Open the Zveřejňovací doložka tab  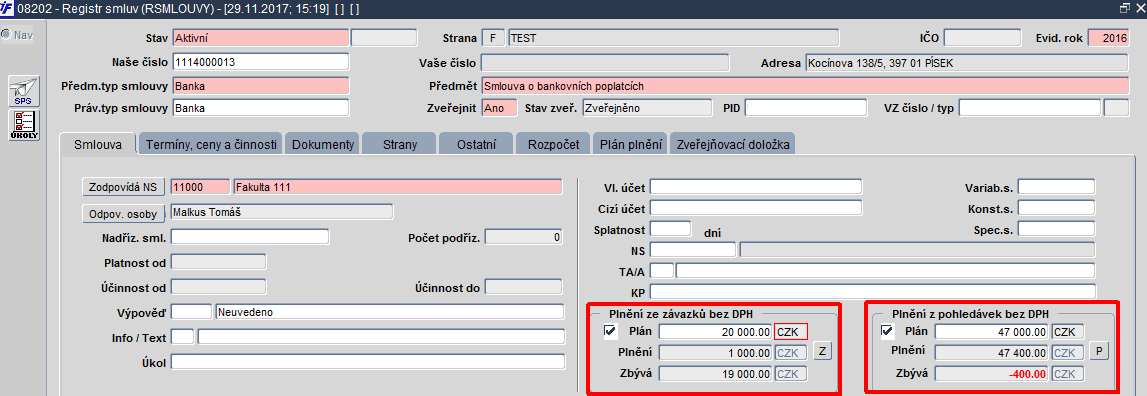click(732, 144)
